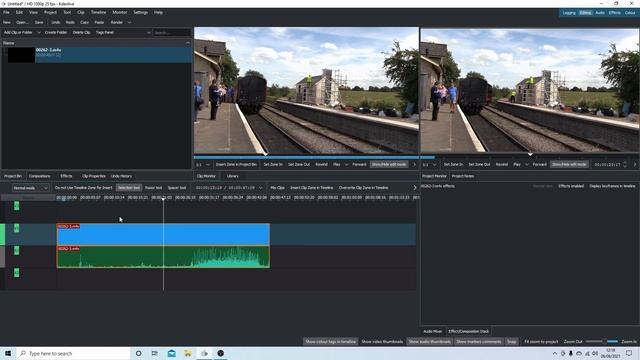This screenshot has width=640, height=360.
Task: Click Play on the project monitor
Action: [x=517, y=164]
